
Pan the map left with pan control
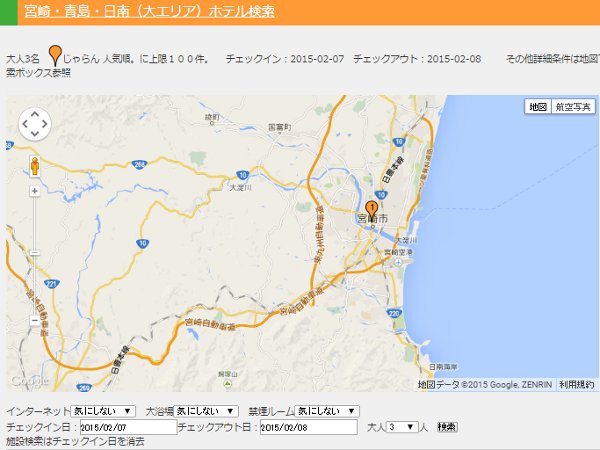[x=25, y=124]
